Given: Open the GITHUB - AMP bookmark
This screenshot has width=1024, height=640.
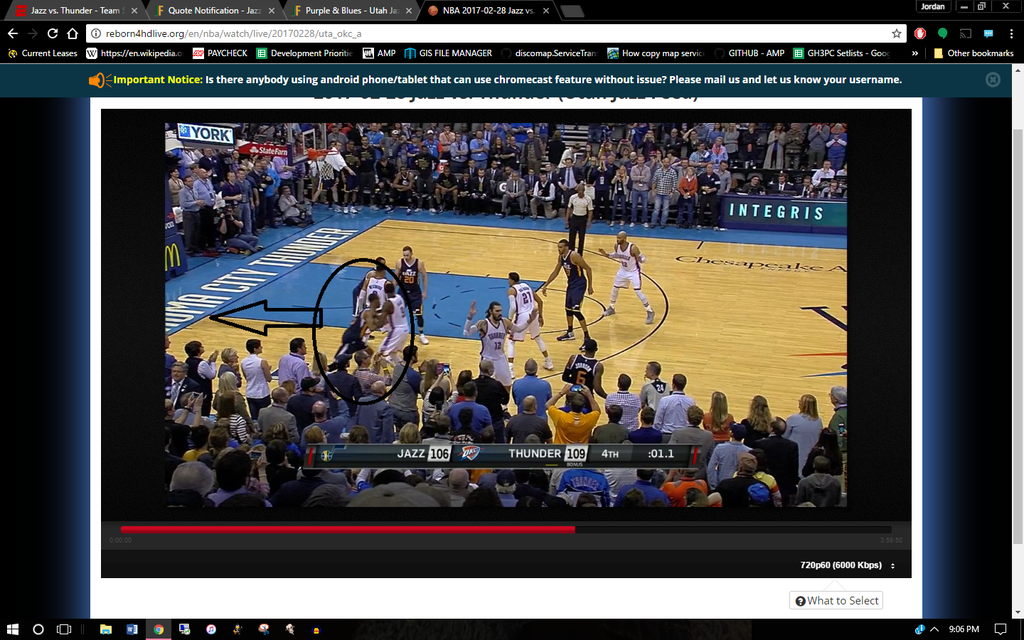Looking at the screenshot, I should (750, 53).
